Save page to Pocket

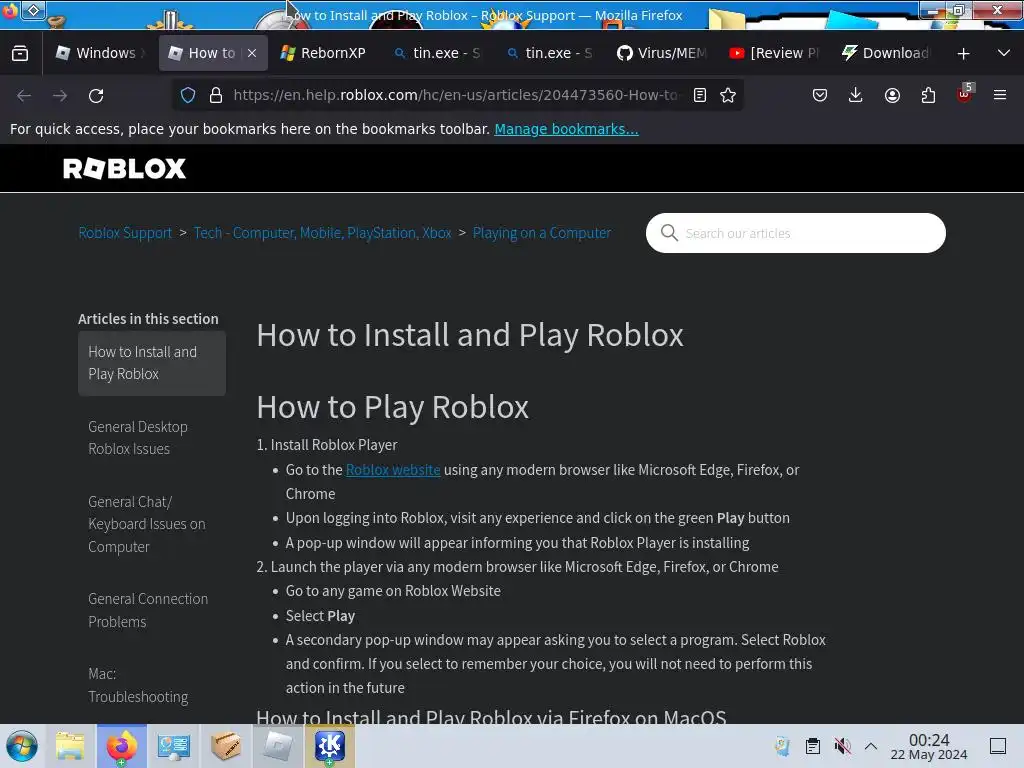click(x=820, y=95)
